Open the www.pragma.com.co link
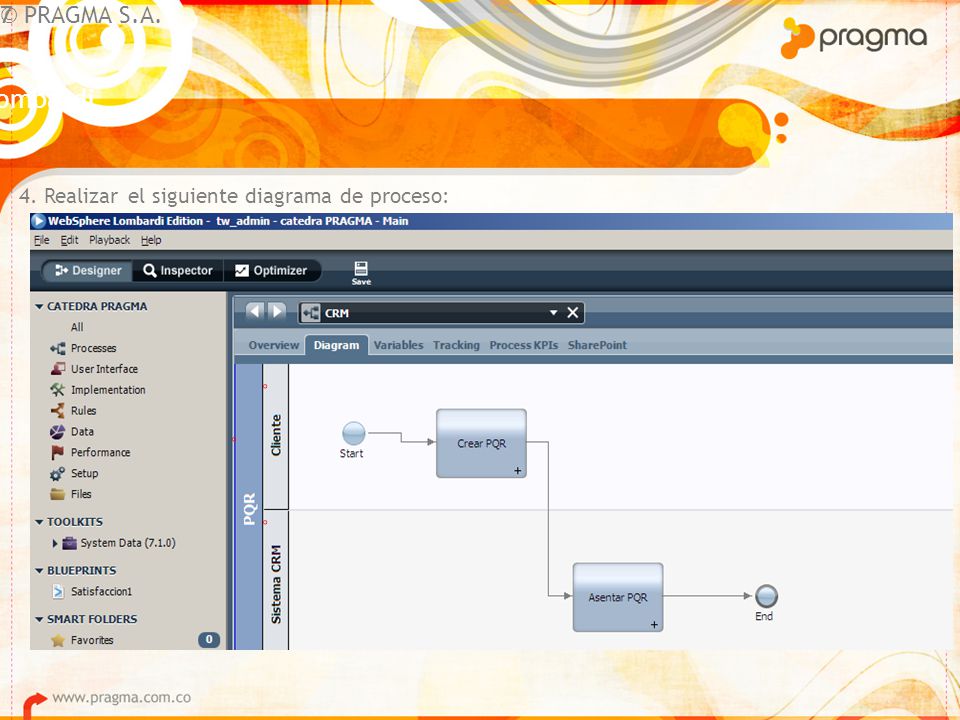The height and width of the screenshot is (720, 960). pos(121,697)
